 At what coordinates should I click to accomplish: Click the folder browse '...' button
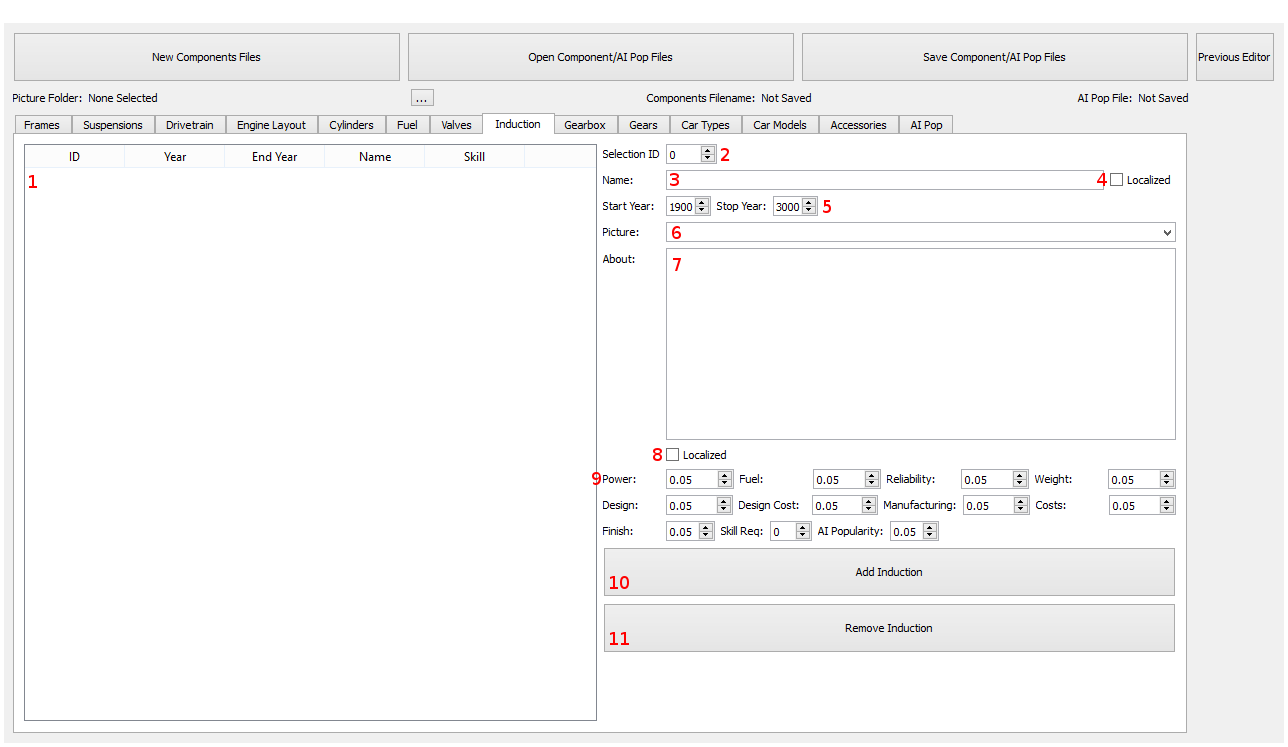pyautogui.click(x=422, y=98)
